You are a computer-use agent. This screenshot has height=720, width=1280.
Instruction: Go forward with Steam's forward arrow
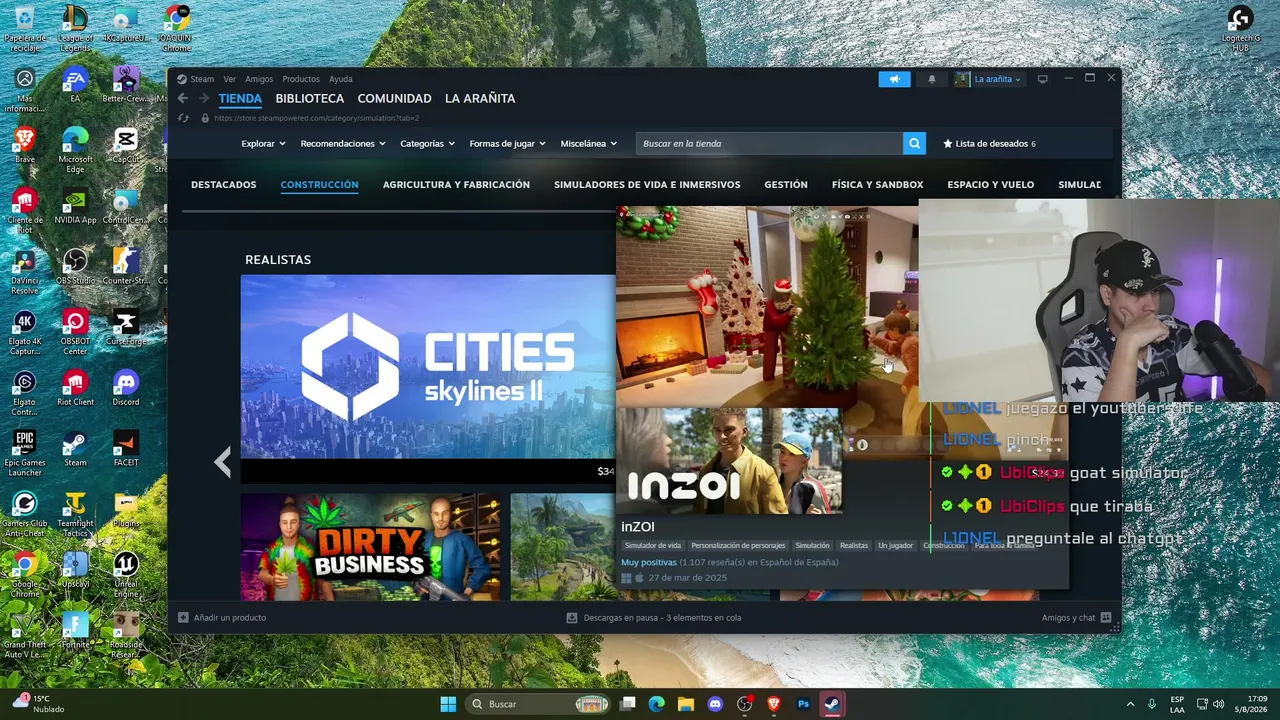[x=204, y=98]
